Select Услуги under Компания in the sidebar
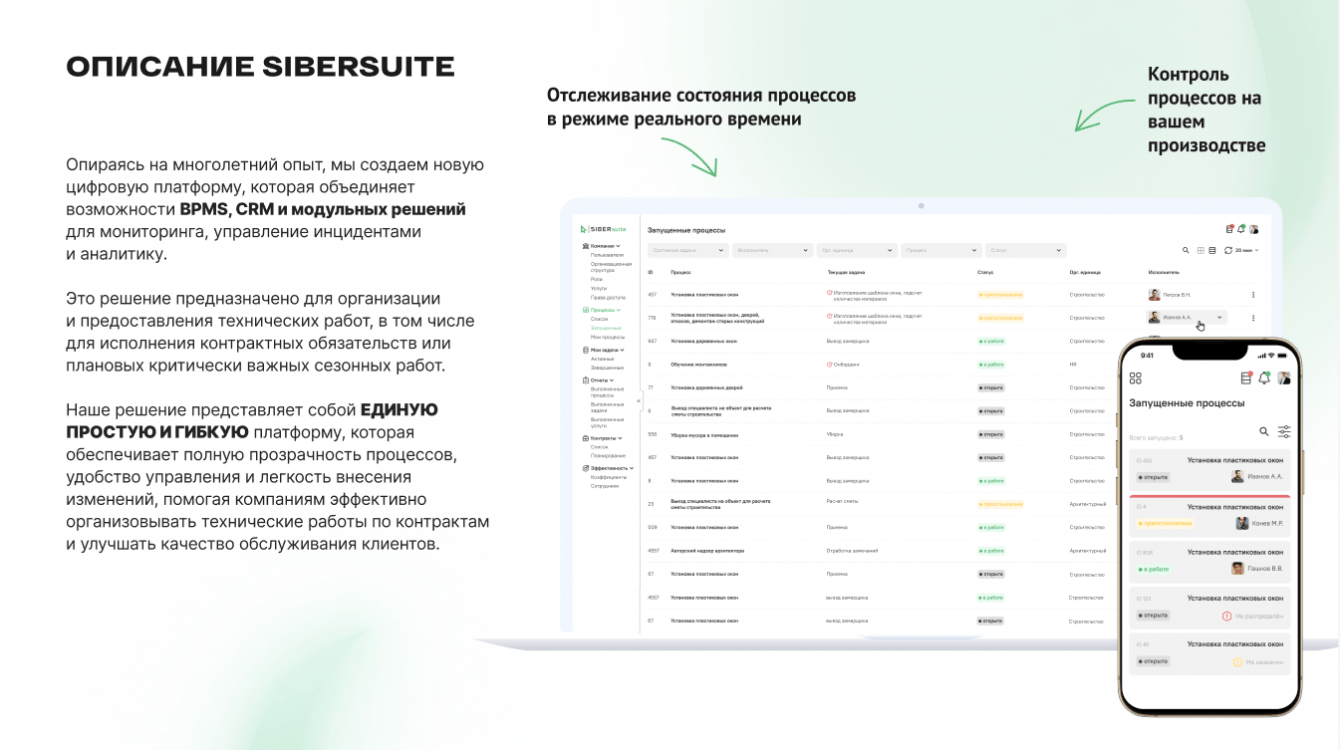1340x750 pixels. click(598, 288)
